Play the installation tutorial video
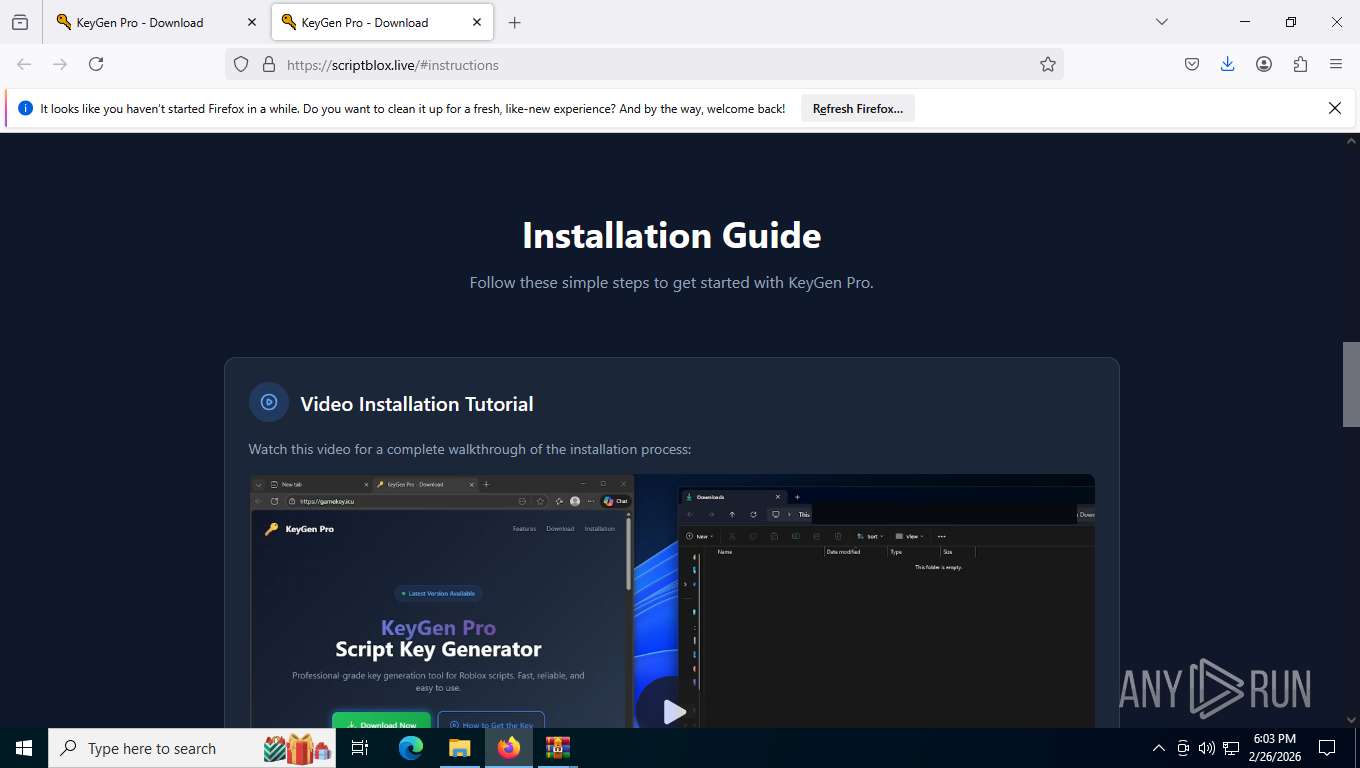 click(x=675, y=711)
